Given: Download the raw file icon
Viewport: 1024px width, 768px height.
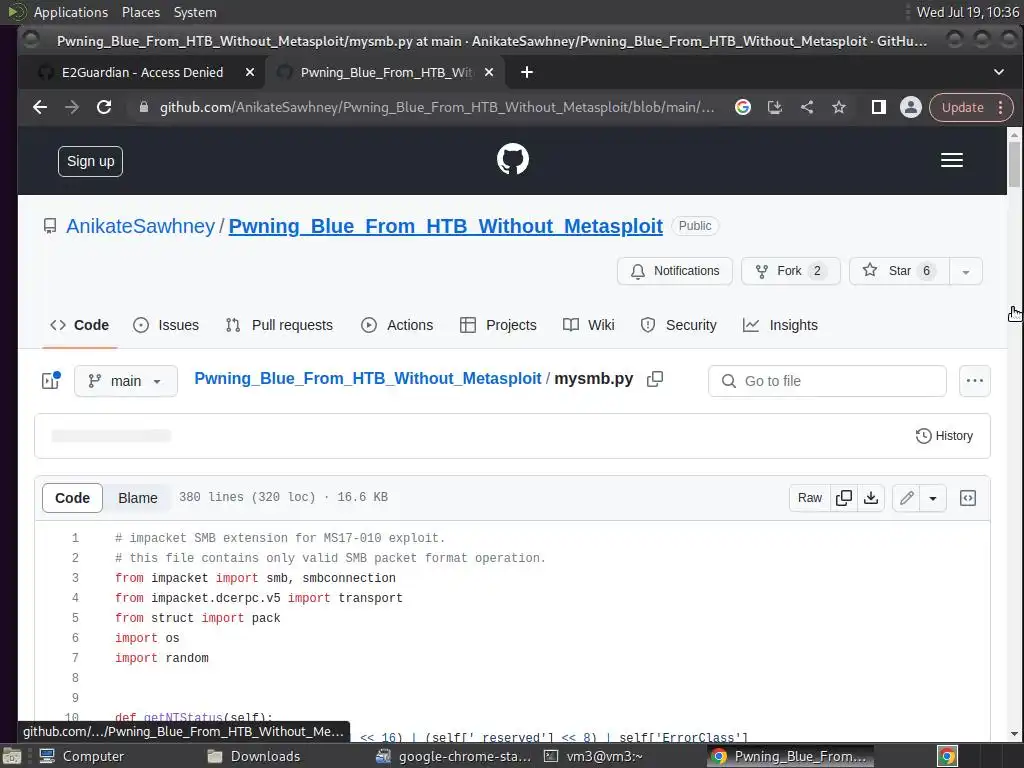Looking at the screenshot, I should 871,498.
